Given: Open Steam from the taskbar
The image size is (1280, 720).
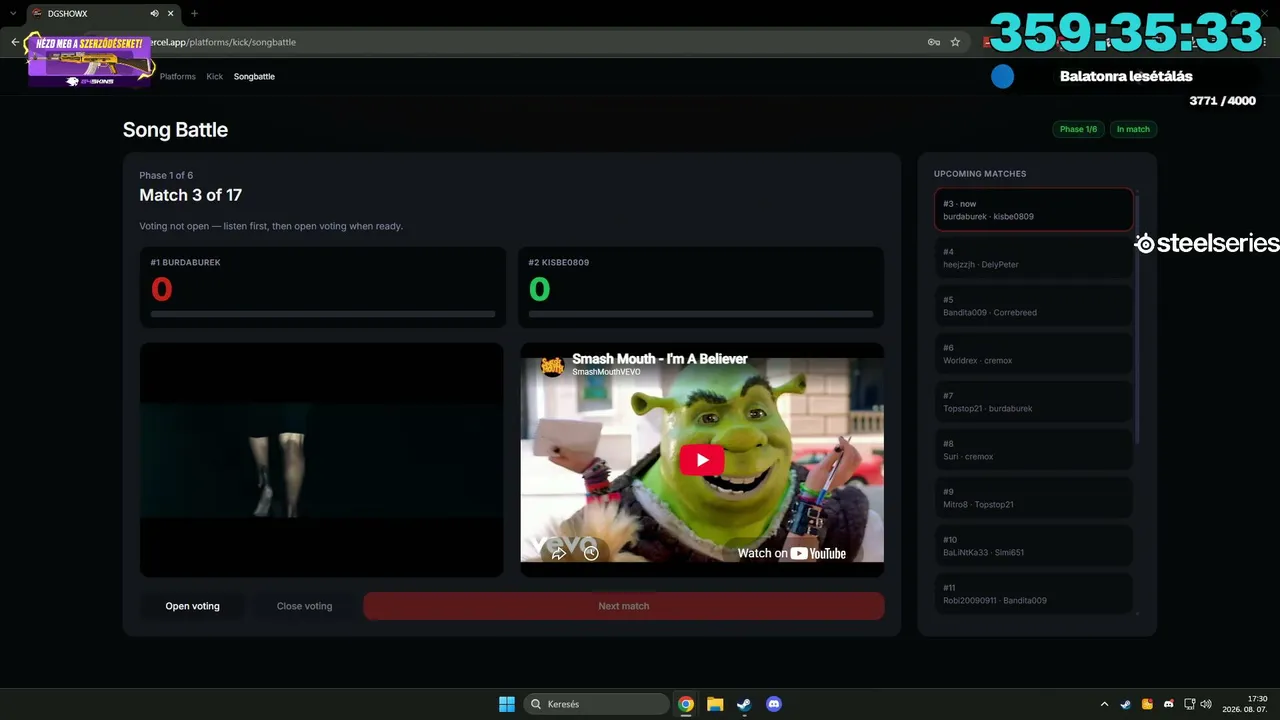Looking at the screenshot, I should tap(744, 704).
